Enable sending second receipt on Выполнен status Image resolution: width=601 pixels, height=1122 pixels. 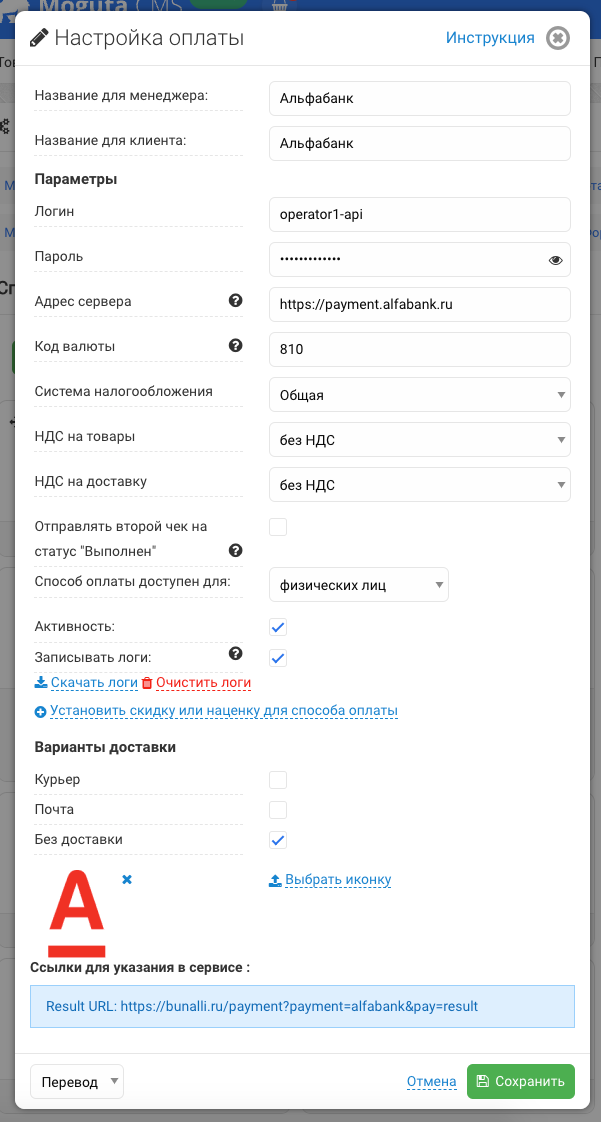(278, 527)
